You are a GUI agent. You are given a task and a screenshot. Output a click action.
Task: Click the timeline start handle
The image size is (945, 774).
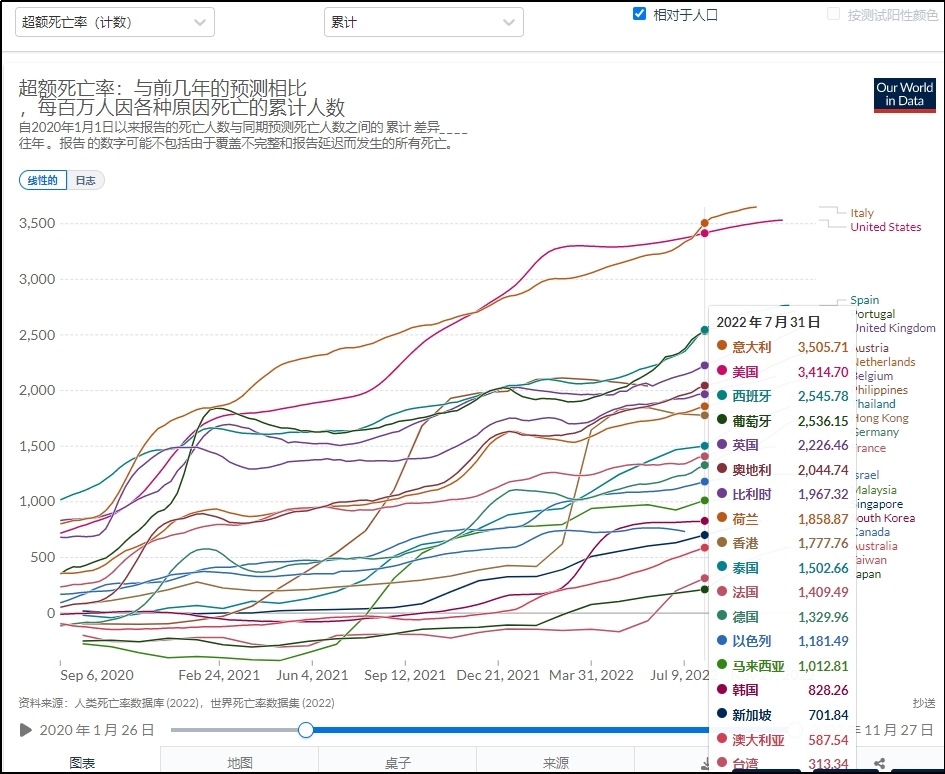[306, 730]
